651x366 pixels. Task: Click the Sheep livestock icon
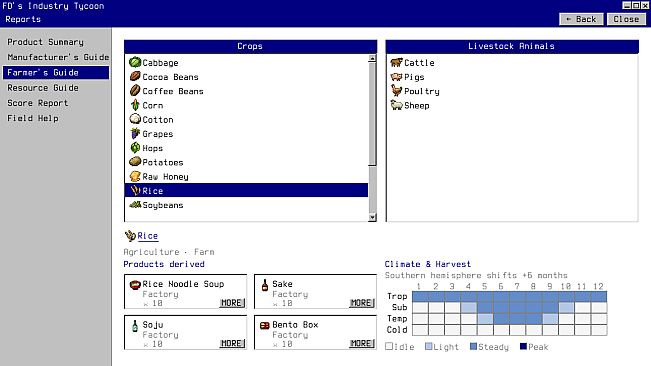pyautogui.click(x=396, y=105)
